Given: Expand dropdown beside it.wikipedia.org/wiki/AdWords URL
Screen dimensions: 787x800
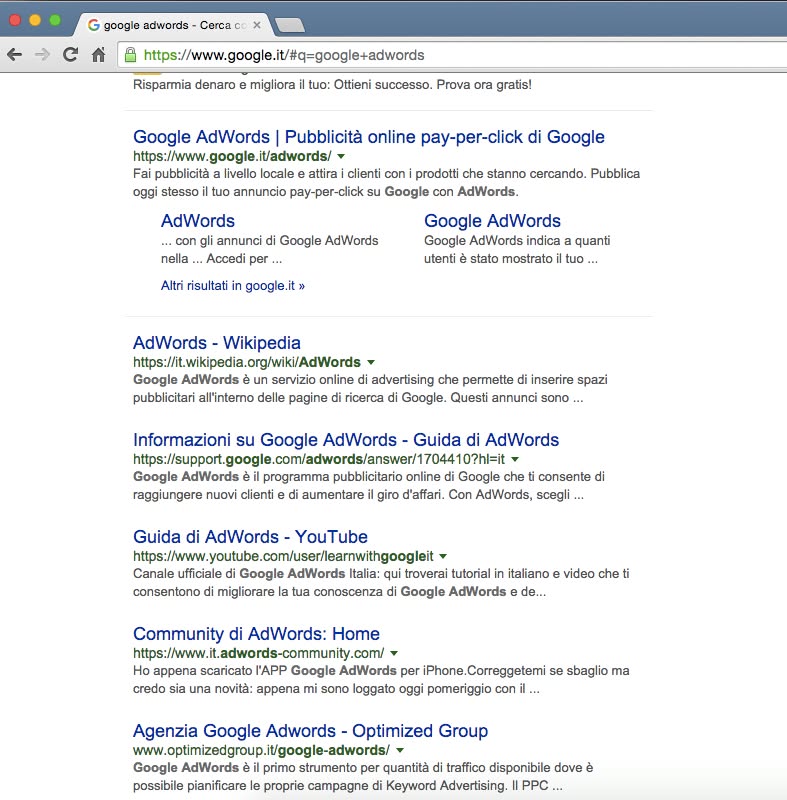Looking at the screenshot, I should coord(371,362).
